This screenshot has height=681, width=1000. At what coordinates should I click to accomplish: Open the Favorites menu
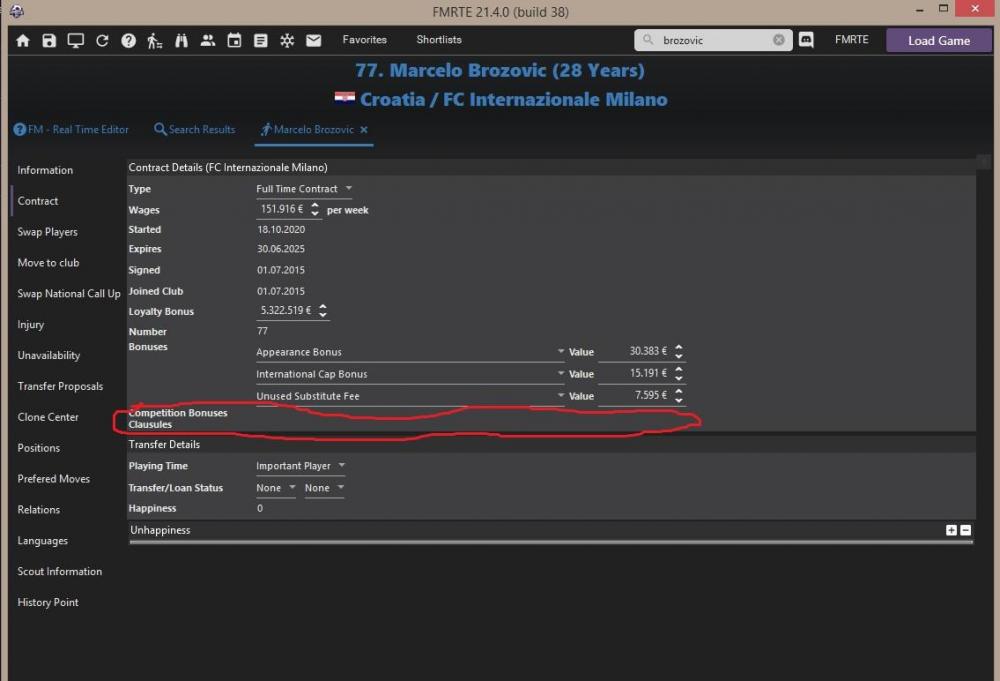[x=364, y=40]
